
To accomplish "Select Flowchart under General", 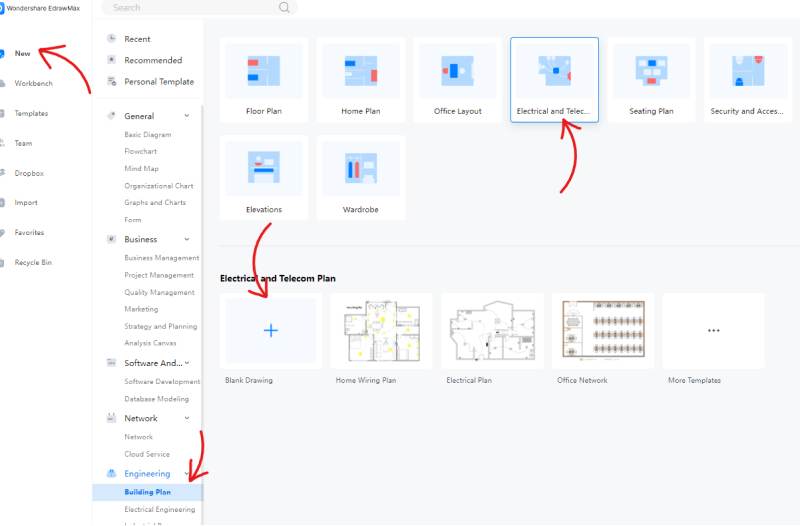I will pos(140,151).
